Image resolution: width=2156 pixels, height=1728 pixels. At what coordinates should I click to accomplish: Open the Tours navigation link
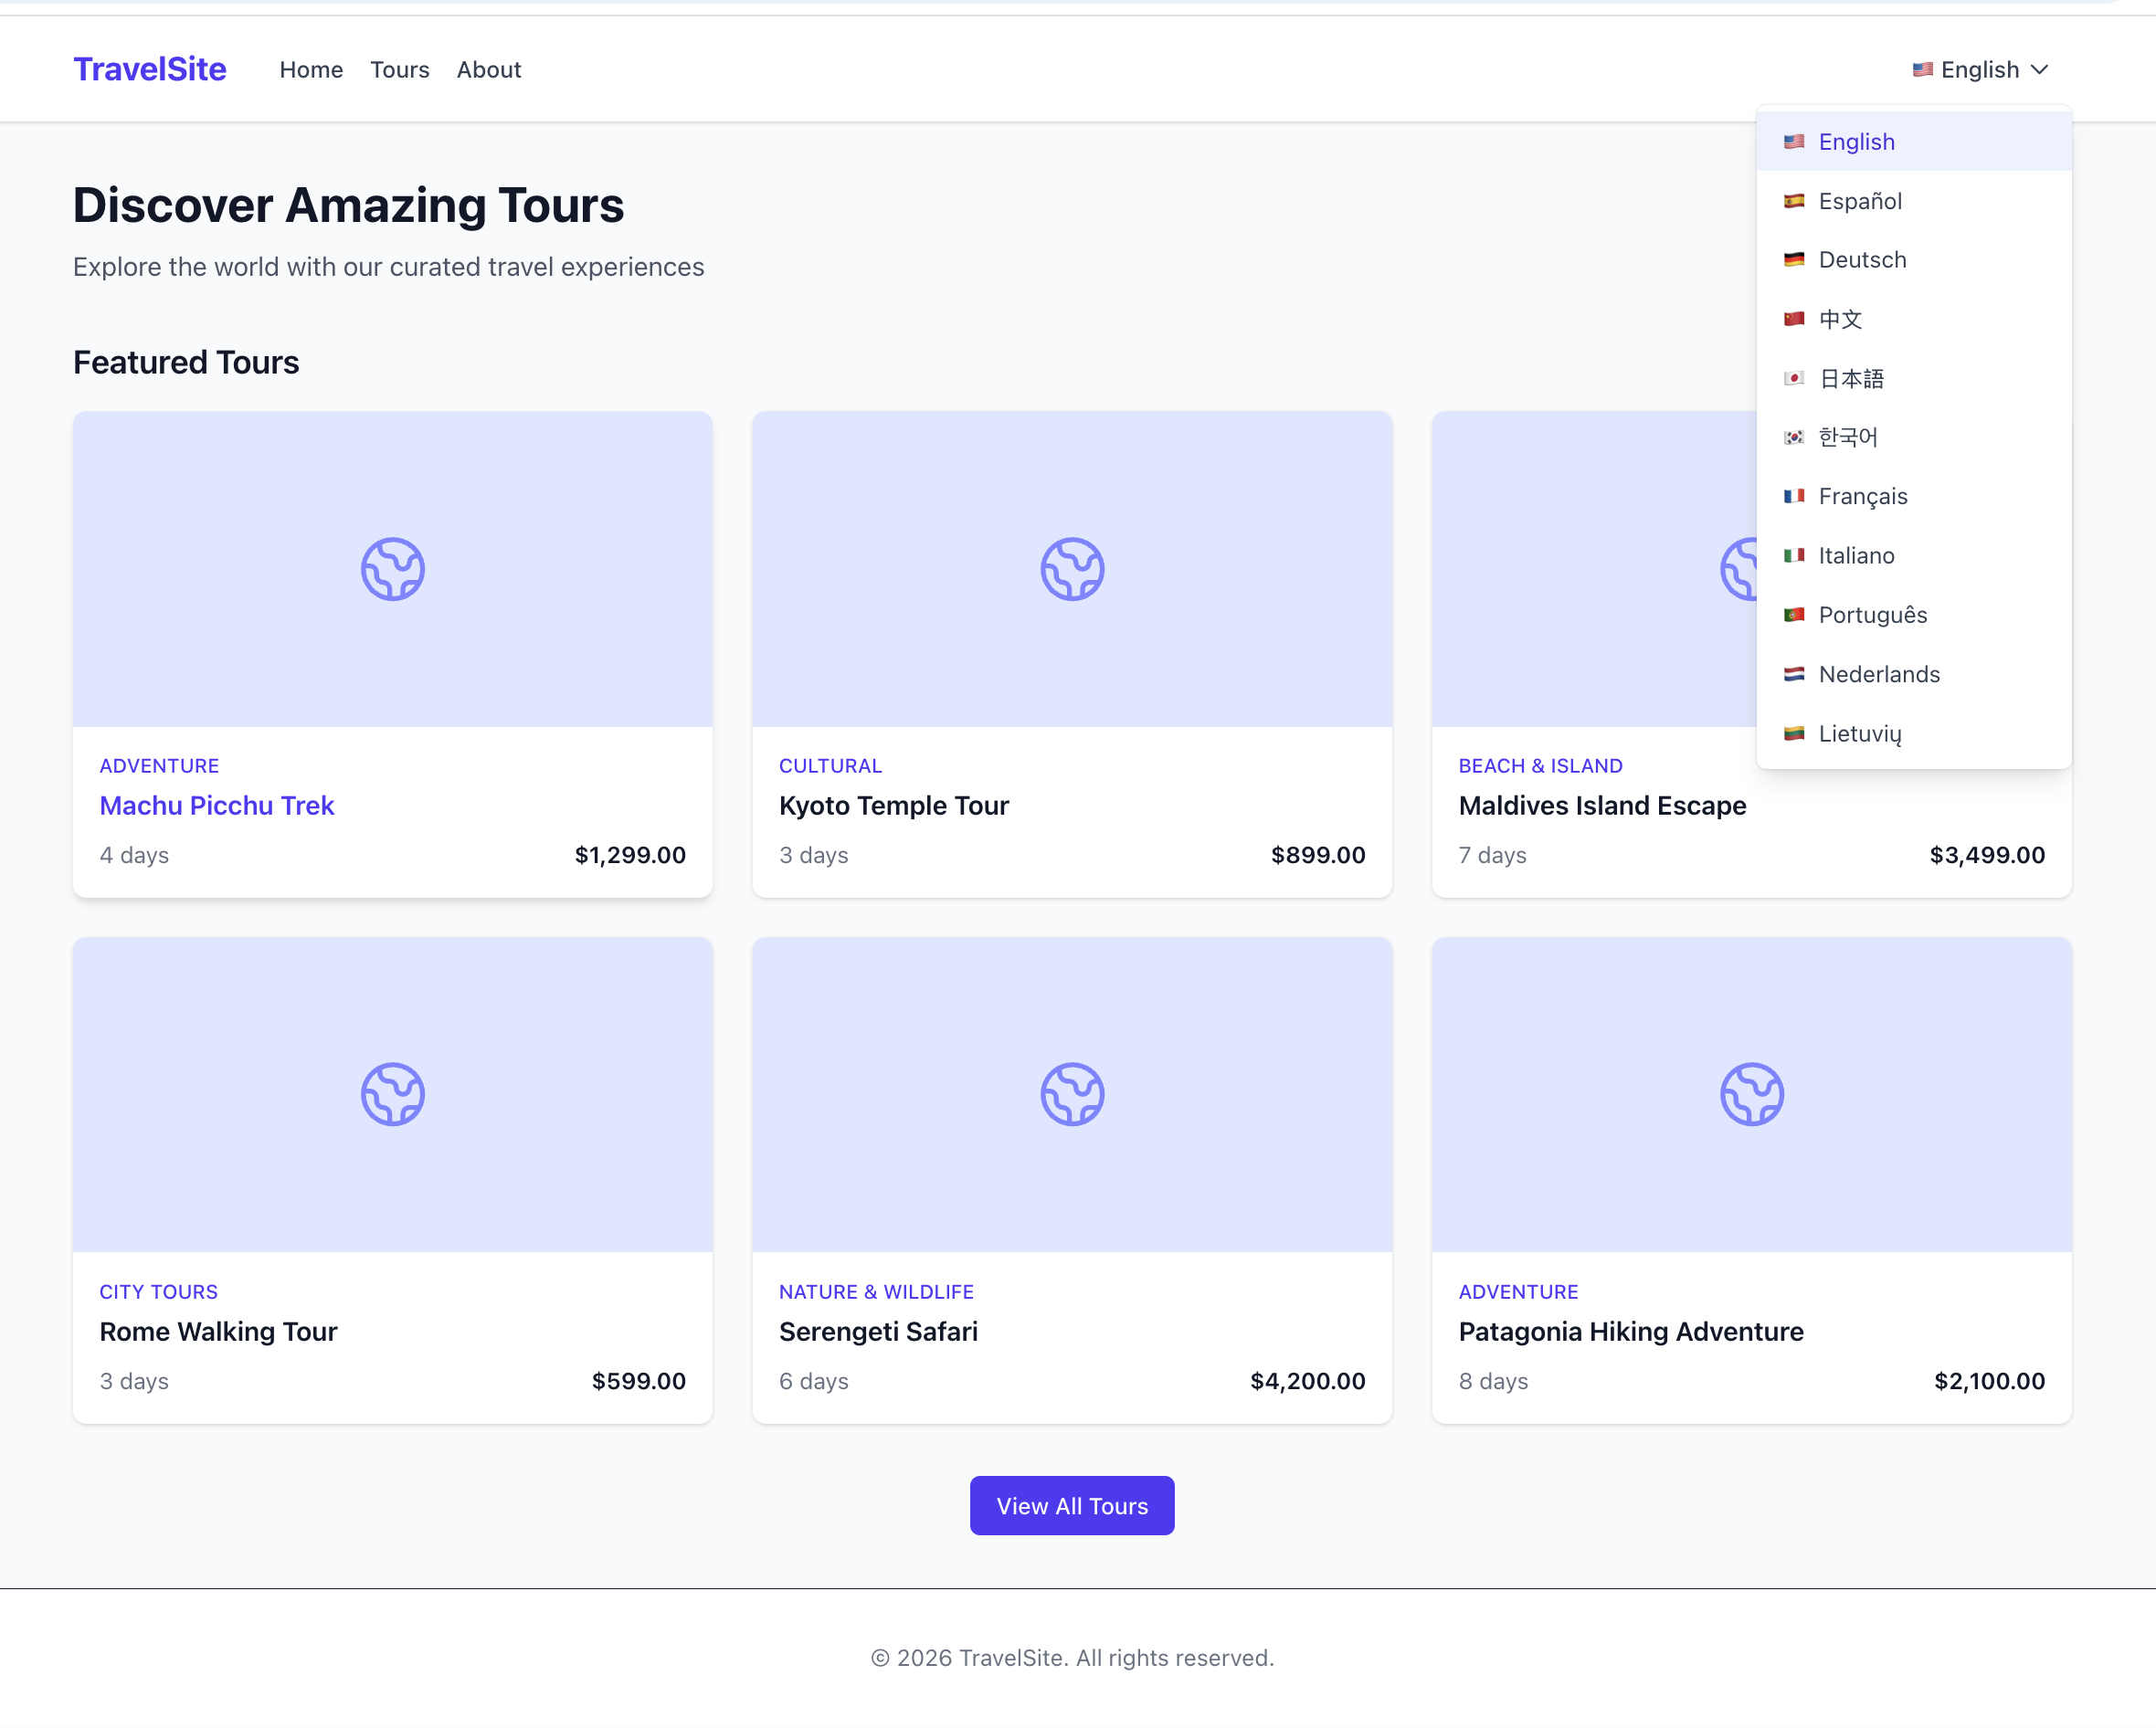399,70
